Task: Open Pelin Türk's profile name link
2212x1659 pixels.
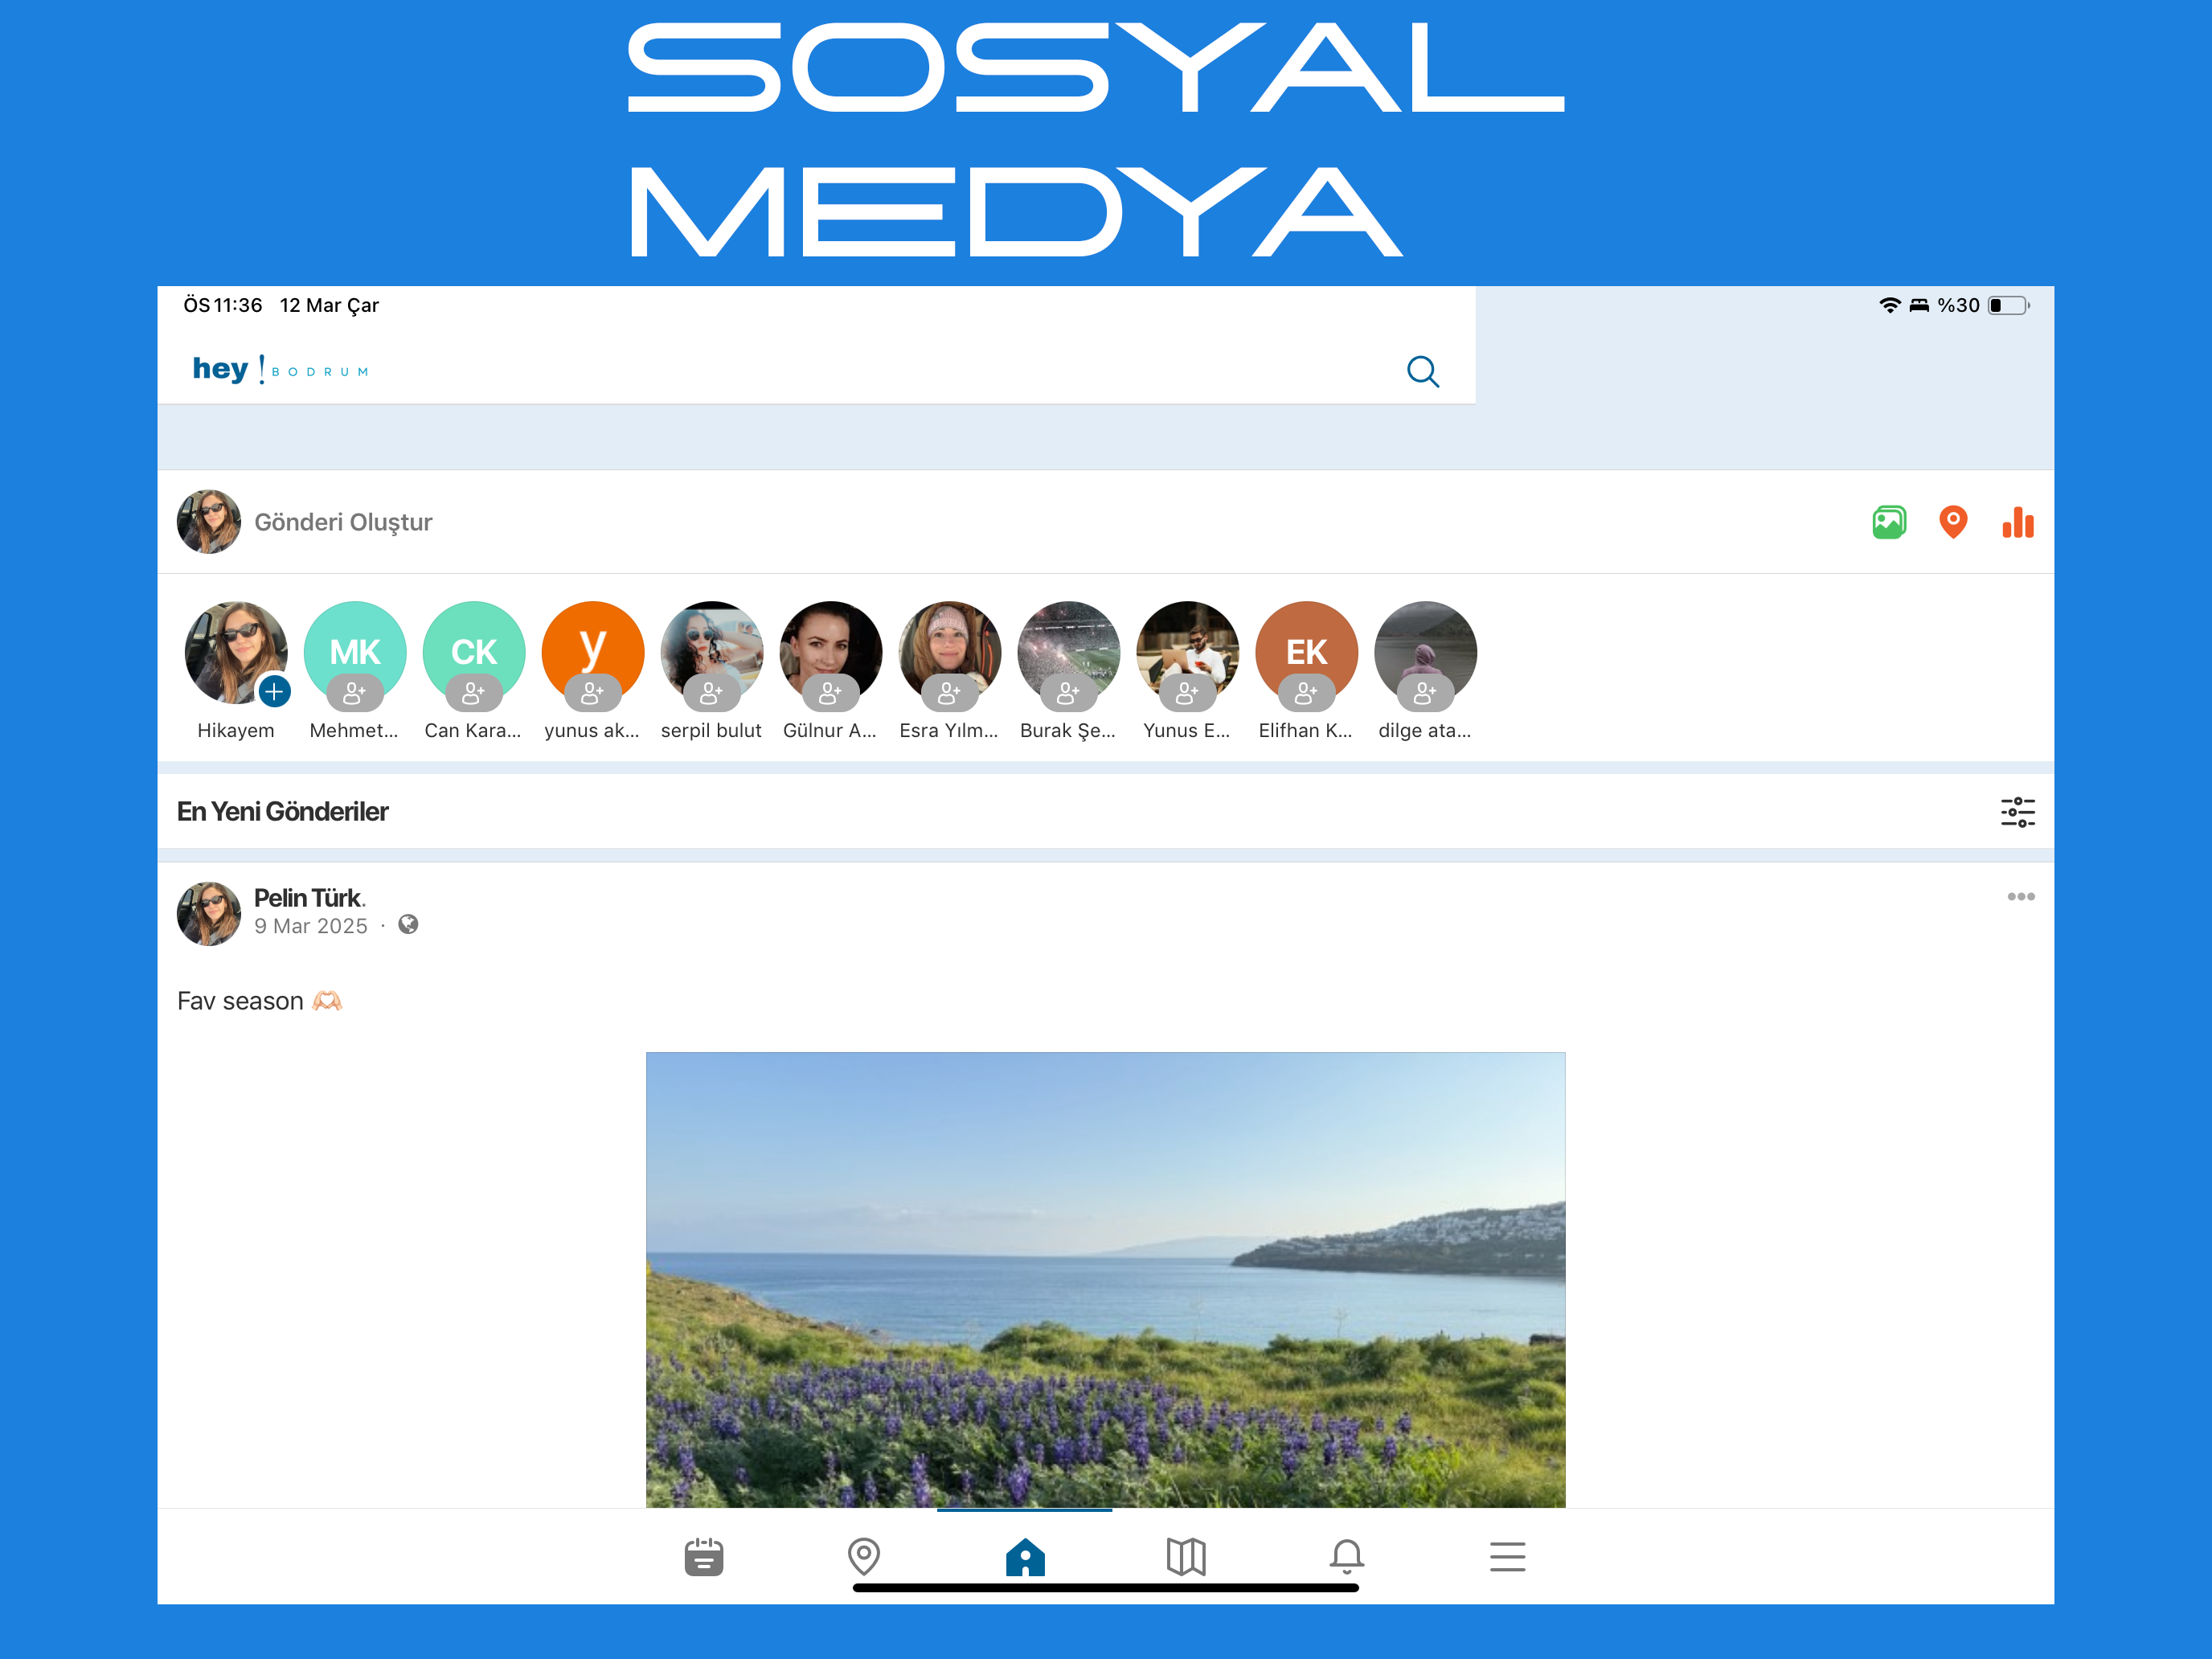Action: point(309,897)
